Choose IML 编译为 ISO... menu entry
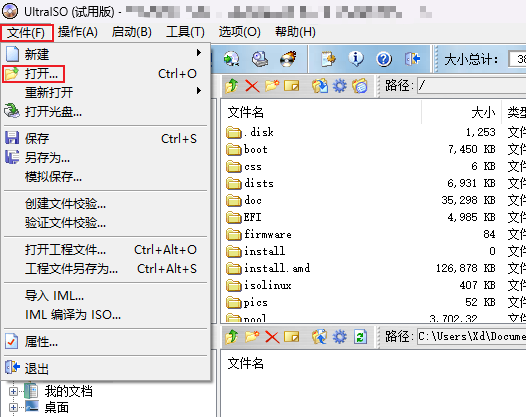Image resolution: width=526 pixels, height=417 pixels. (x=106, y=315)
